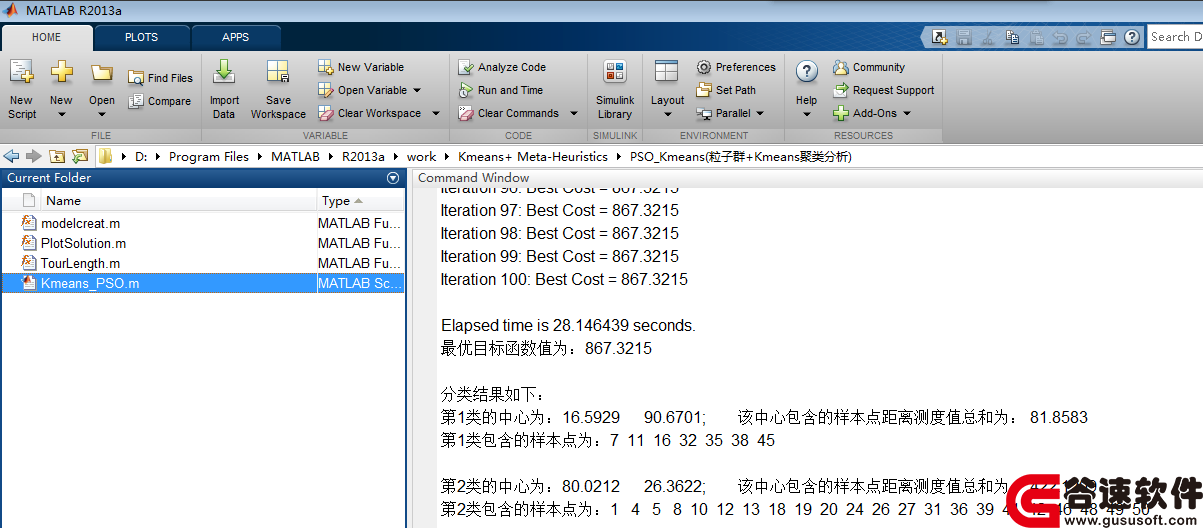Go up one folder level
Image resolution: width=1203 pixels, height=528 pixels.
tap(57, 156)
